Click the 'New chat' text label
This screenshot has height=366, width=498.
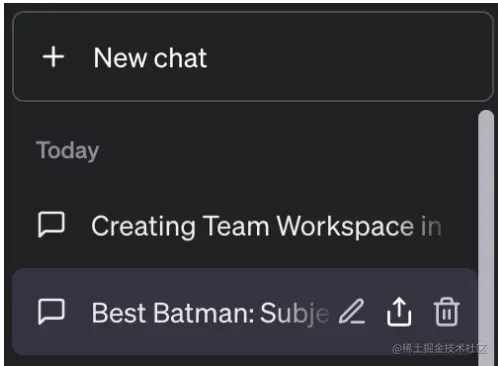150,58
